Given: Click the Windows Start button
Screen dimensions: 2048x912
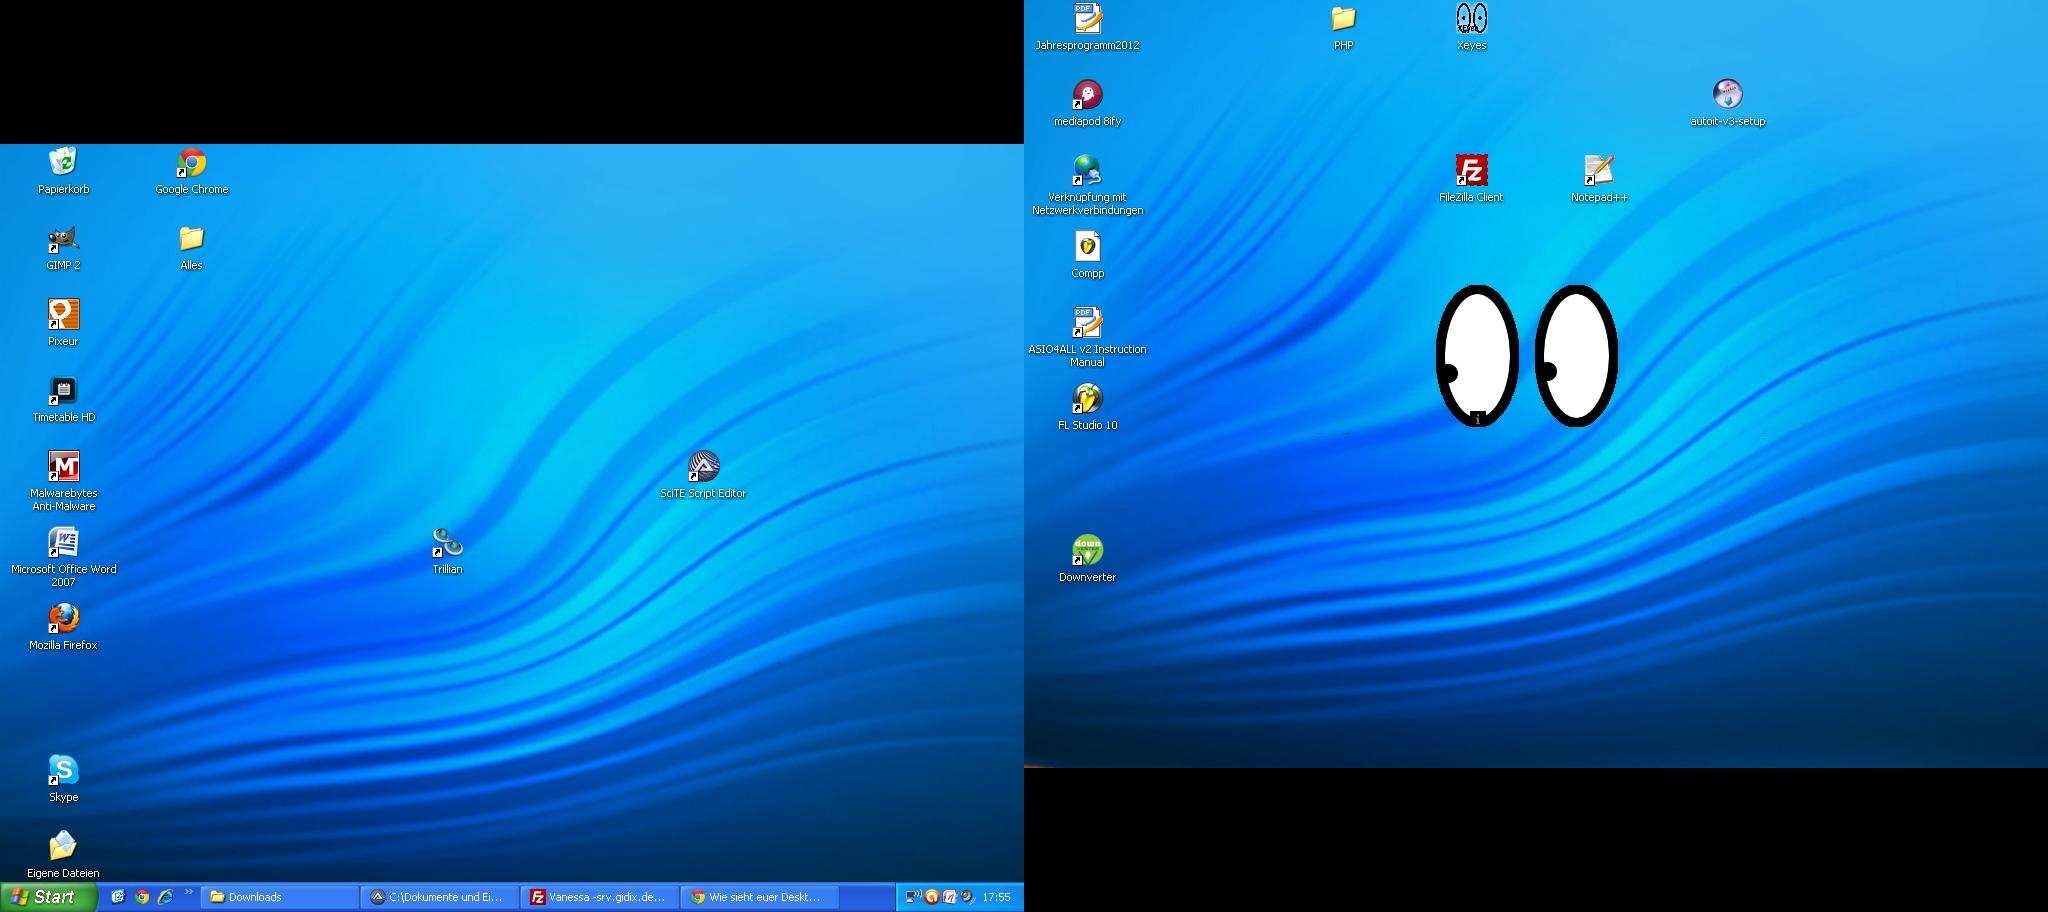Looking at the screenshot, I should (47, 897).
